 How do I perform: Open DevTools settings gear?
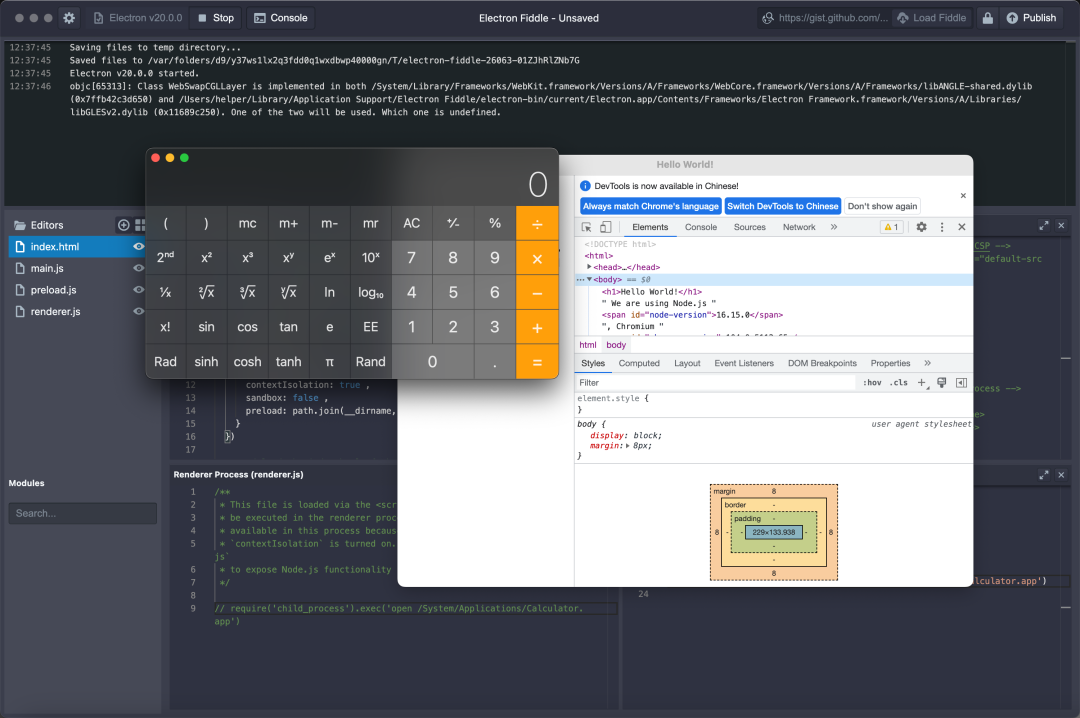[x=922, y=228]
